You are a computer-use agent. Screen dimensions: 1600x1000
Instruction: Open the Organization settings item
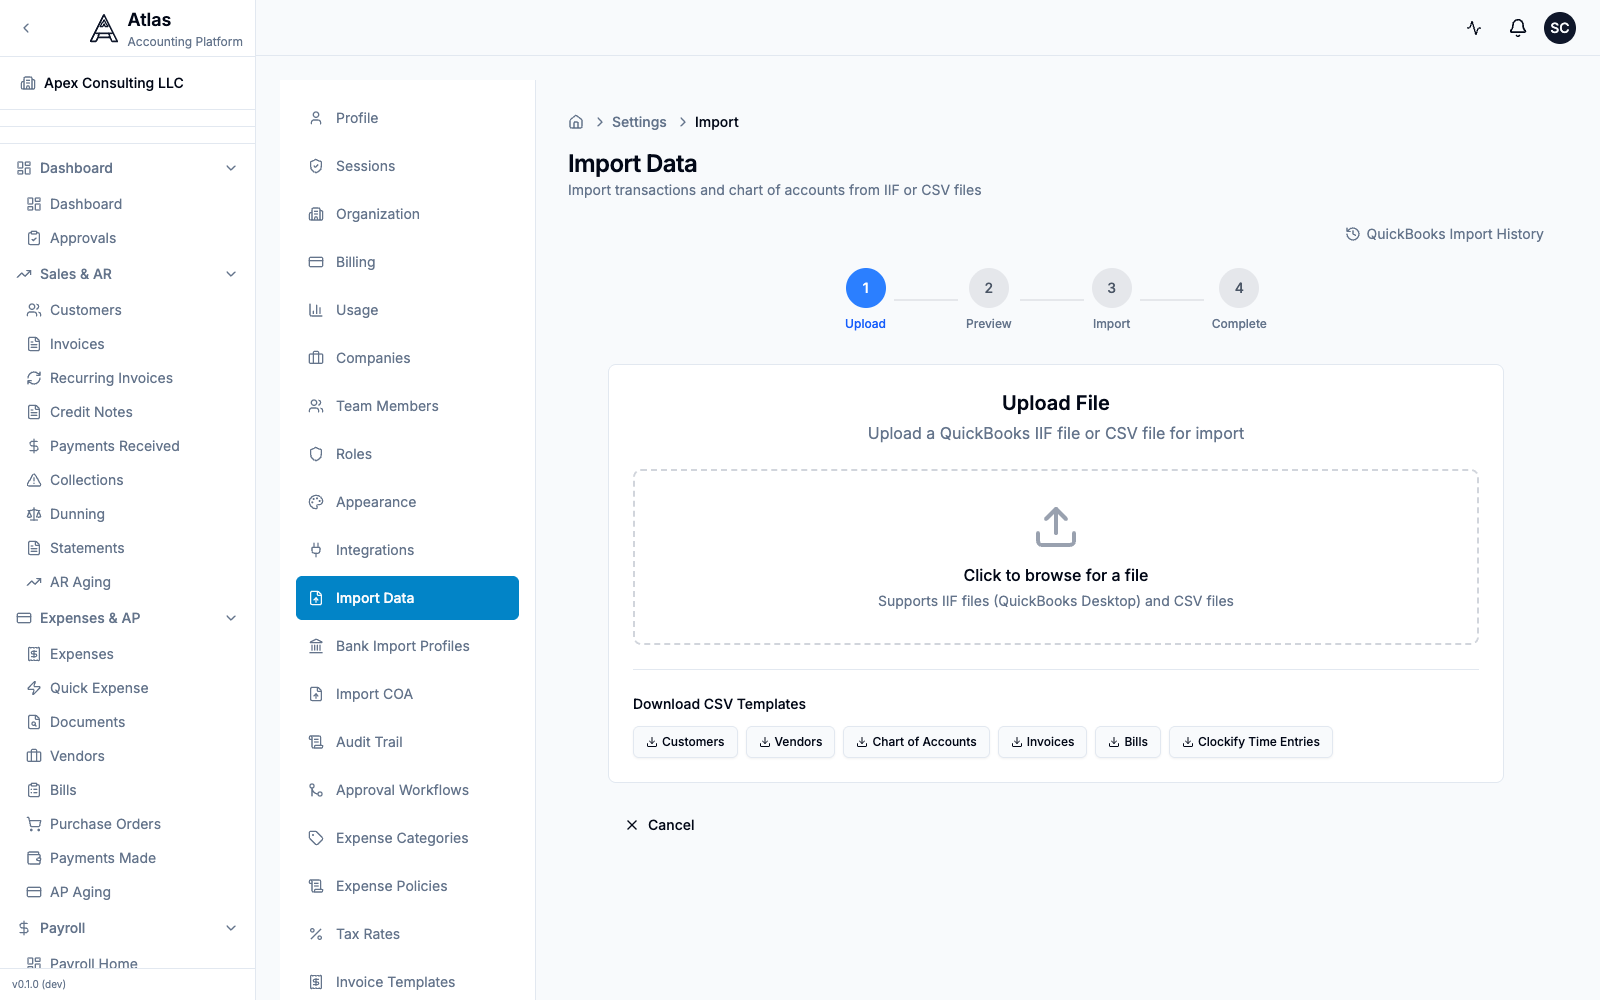point(407,214)
